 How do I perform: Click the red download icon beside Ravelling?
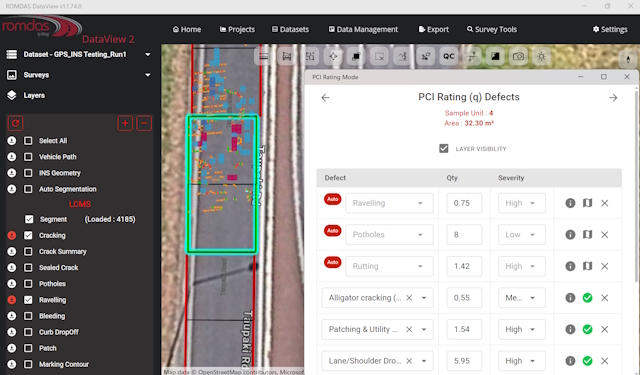tap(12, 300)
